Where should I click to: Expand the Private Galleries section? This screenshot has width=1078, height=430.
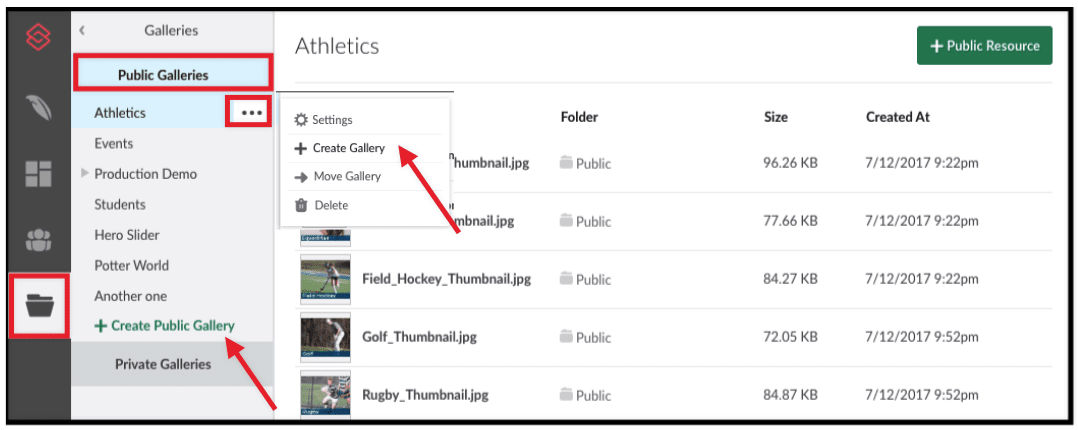click(x=163, y=364)
